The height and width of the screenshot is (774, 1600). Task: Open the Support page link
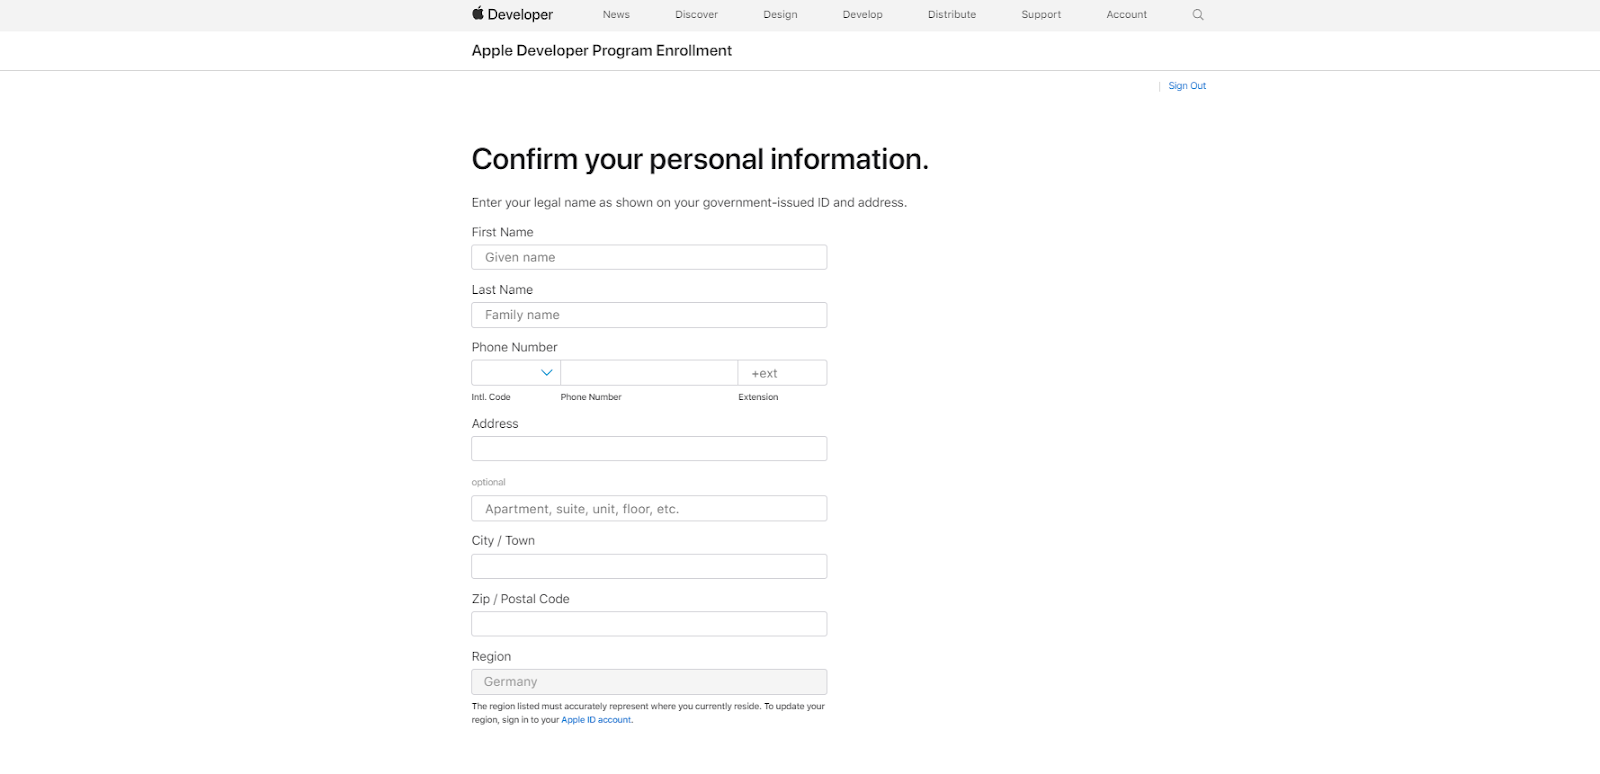[x=1041, y=15]
